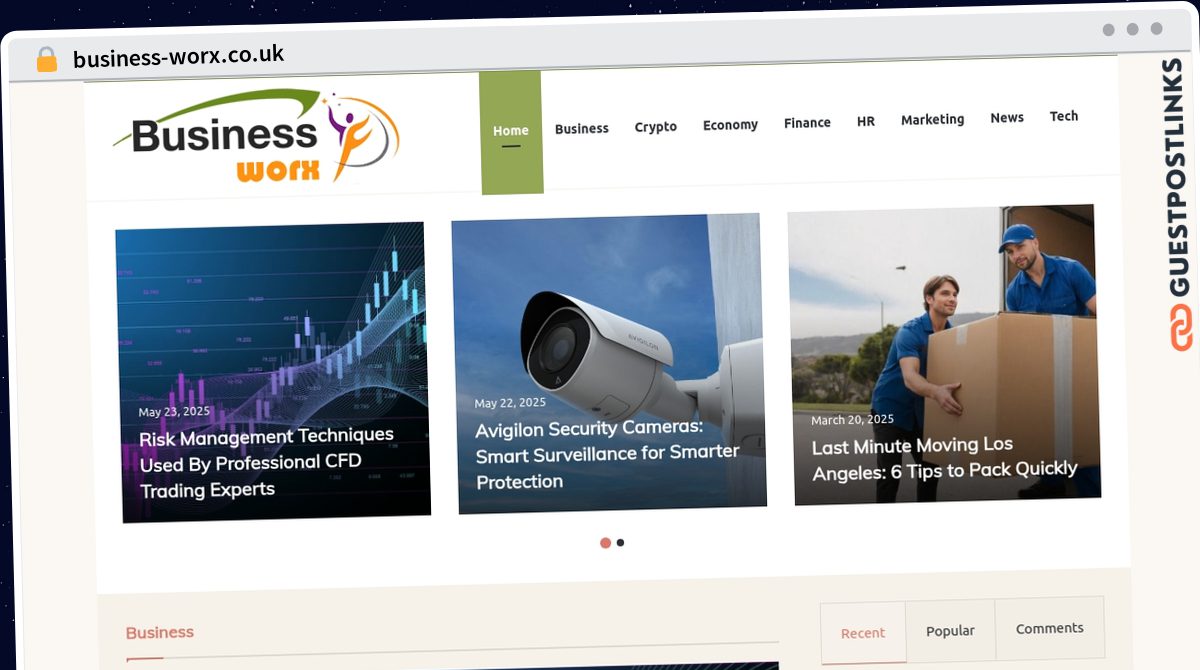1200x670 pixels.
Task: Show the Comments tab
Action: tap(1049, 628)
